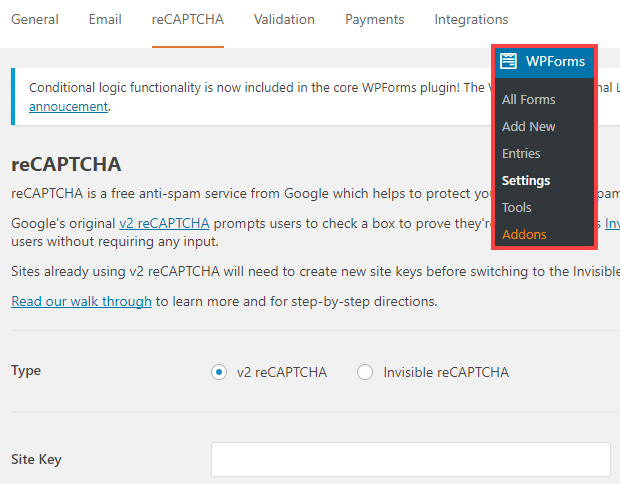This screenshot has height=484, width=620.
Task: Click the reCAPTCHA section heading
Action: coord(66,164)
